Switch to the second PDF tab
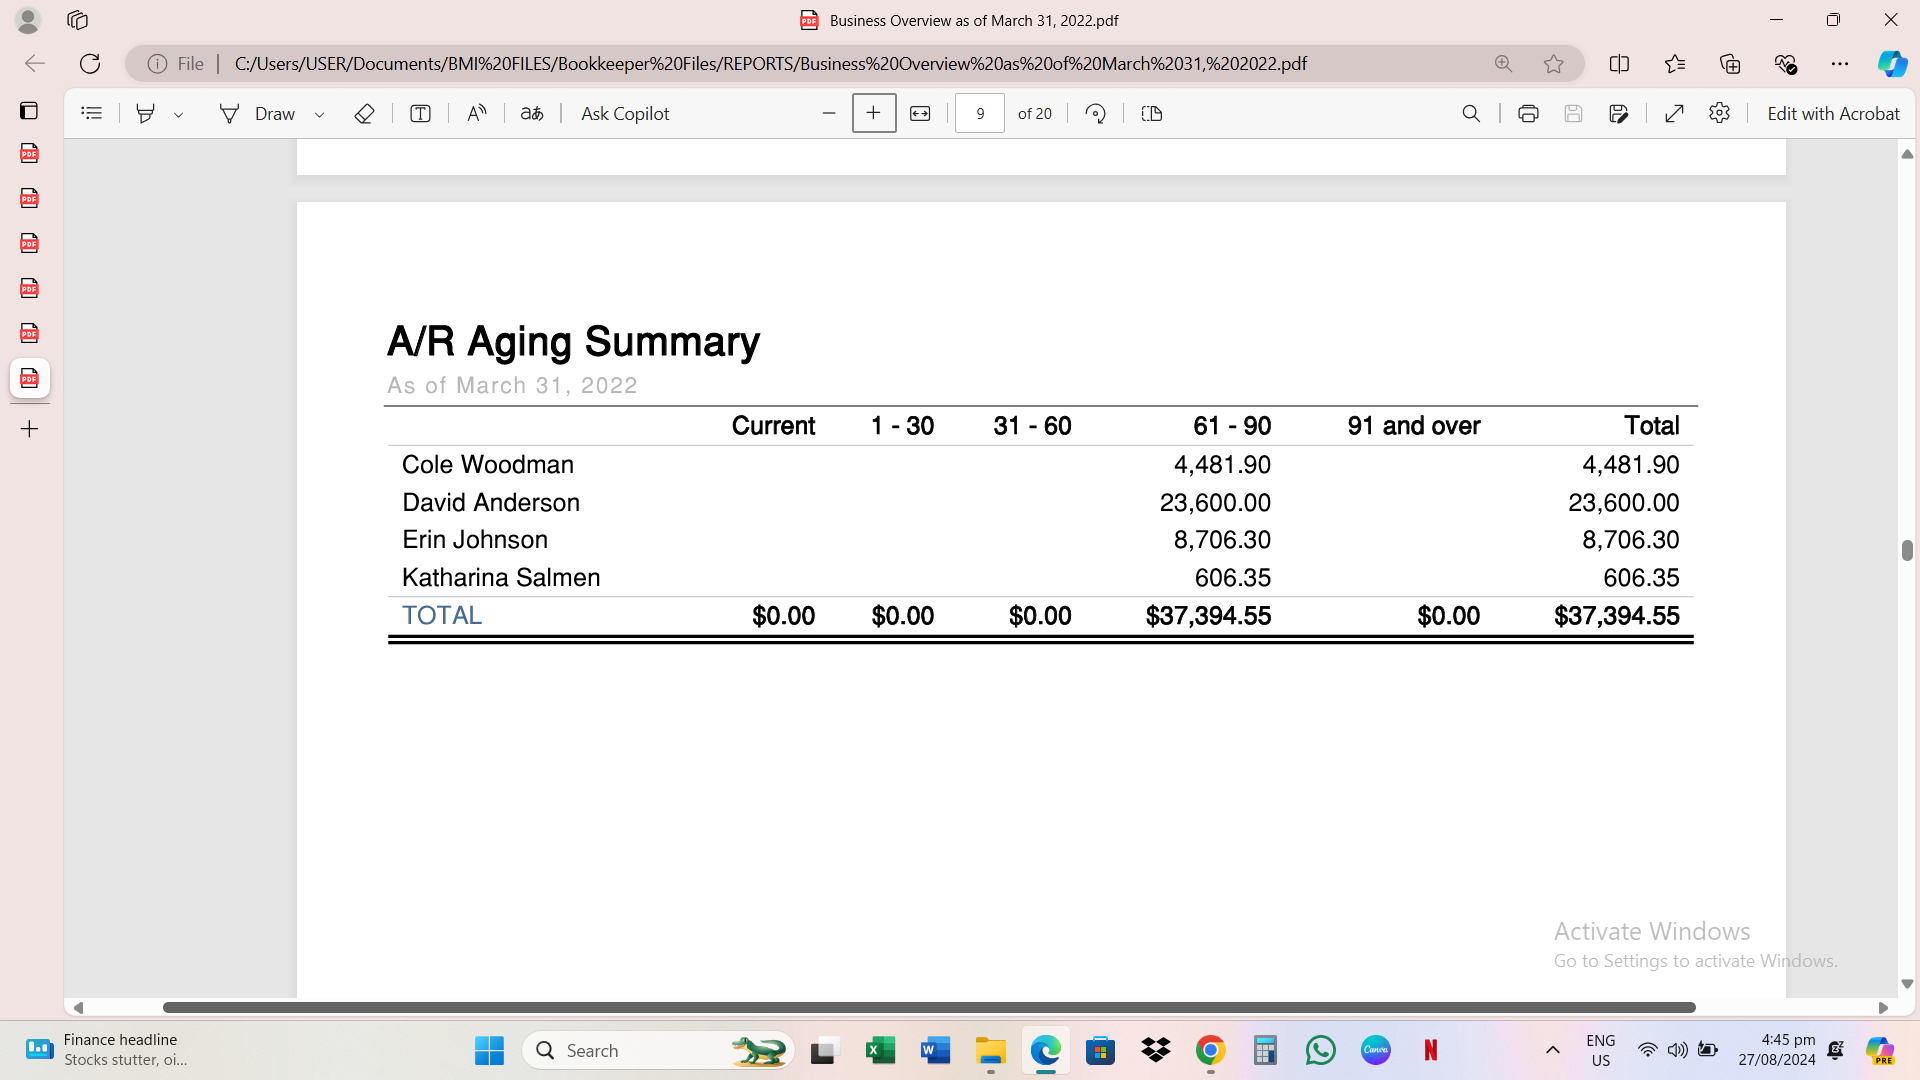Viewport: 1920px width, 1080px height. click(29, 199)
